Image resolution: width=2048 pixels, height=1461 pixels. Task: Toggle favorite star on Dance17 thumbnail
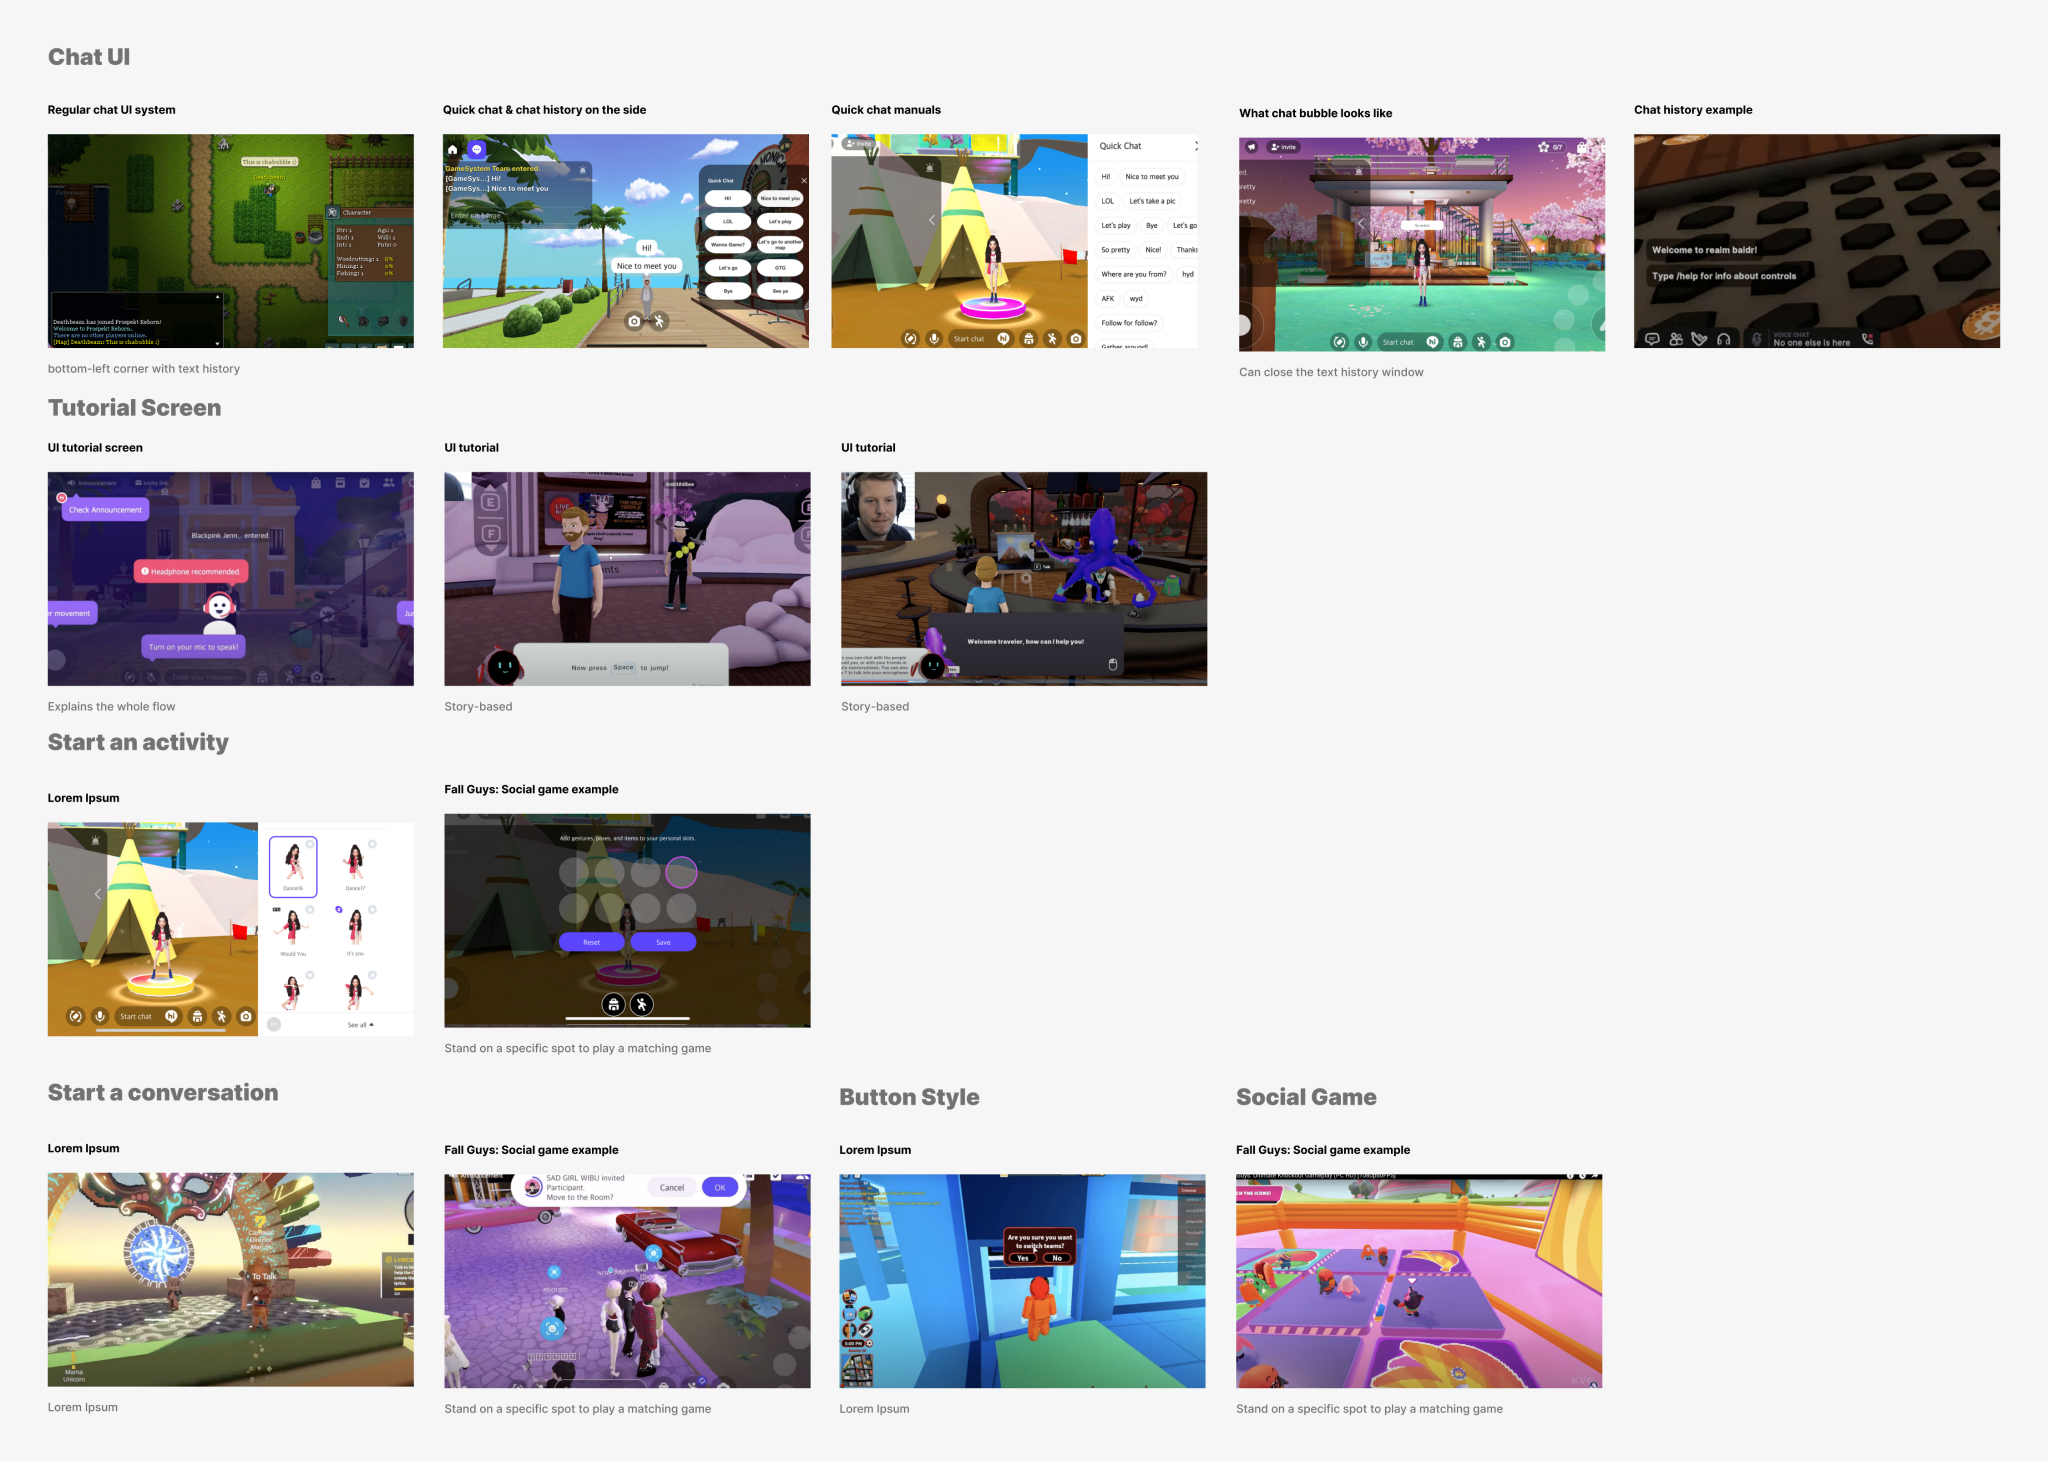click(x=372, y=844)
